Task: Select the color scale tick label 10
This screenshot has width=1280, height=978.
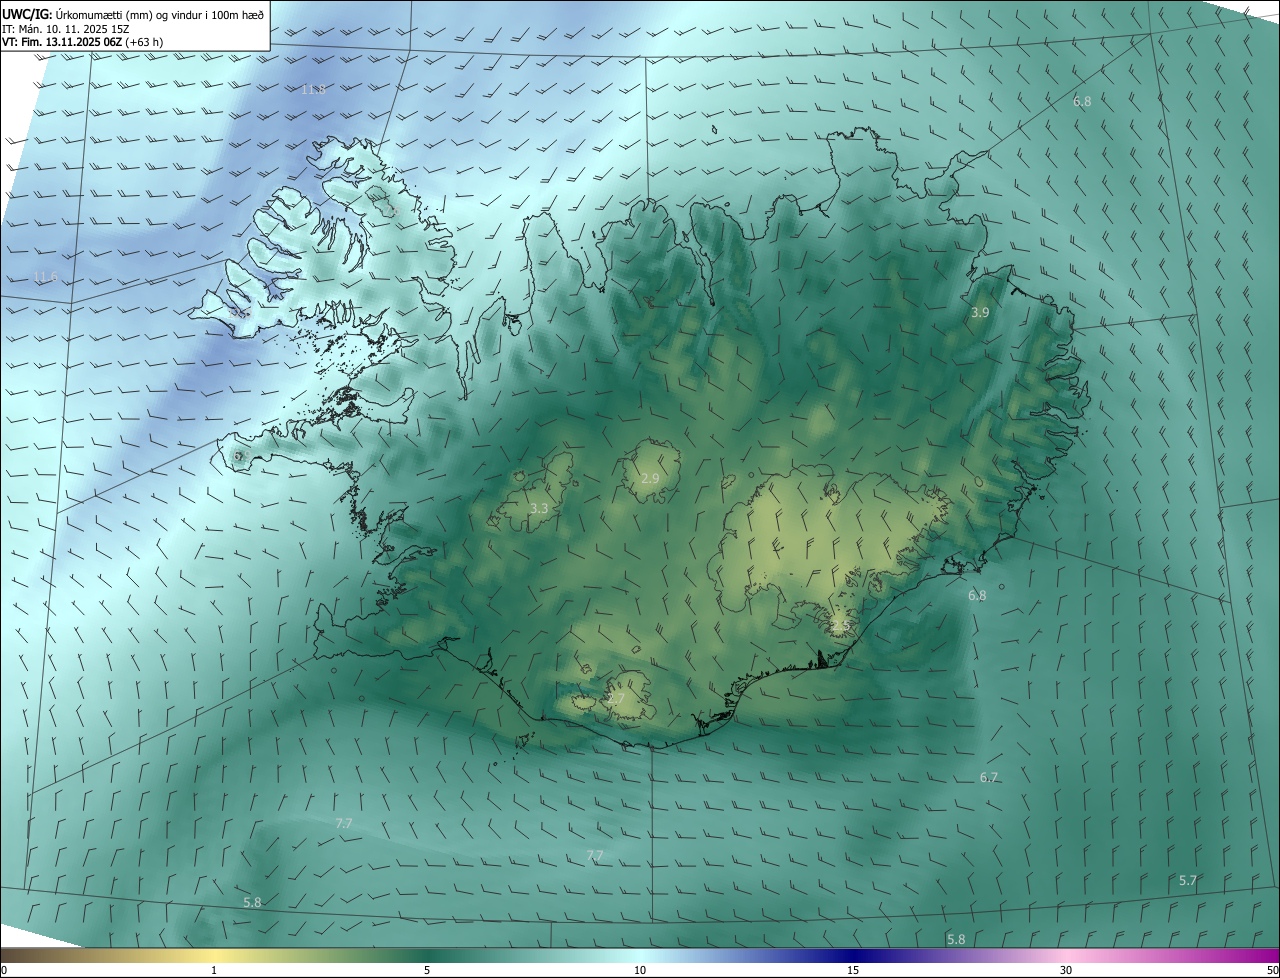Action: pyautogui.click(x=640, y=970)
